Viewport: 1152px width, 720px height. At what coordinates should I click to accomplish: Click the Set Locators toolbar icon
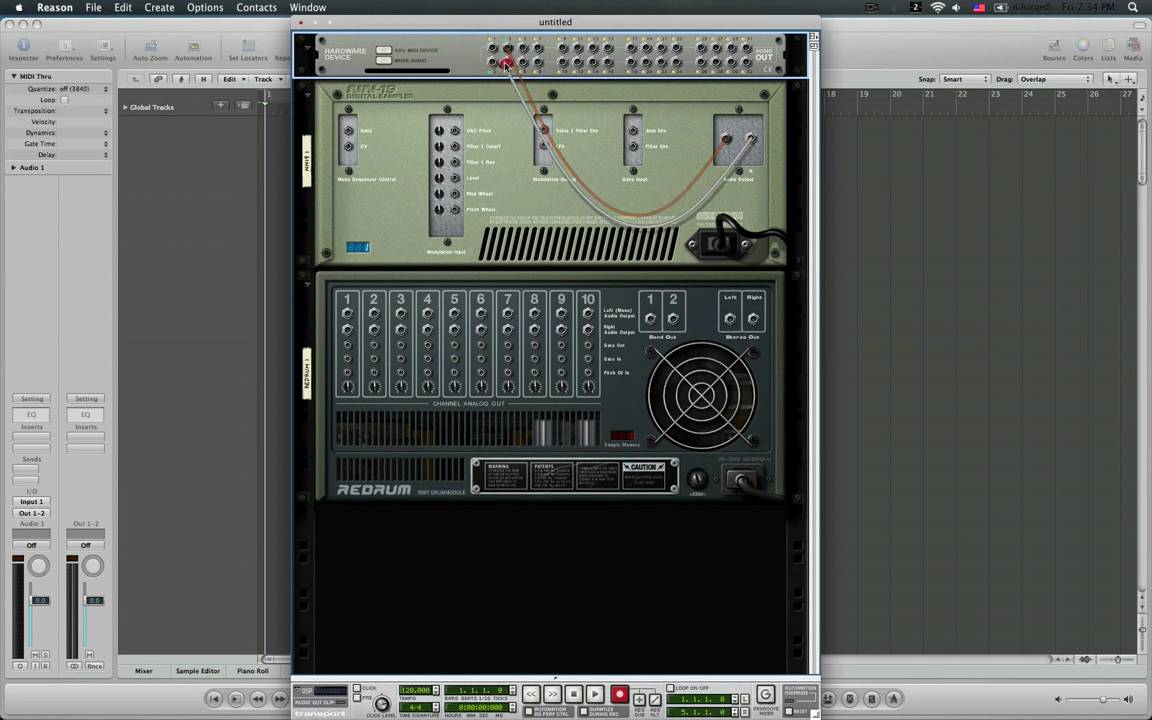(x=248, y=50)
